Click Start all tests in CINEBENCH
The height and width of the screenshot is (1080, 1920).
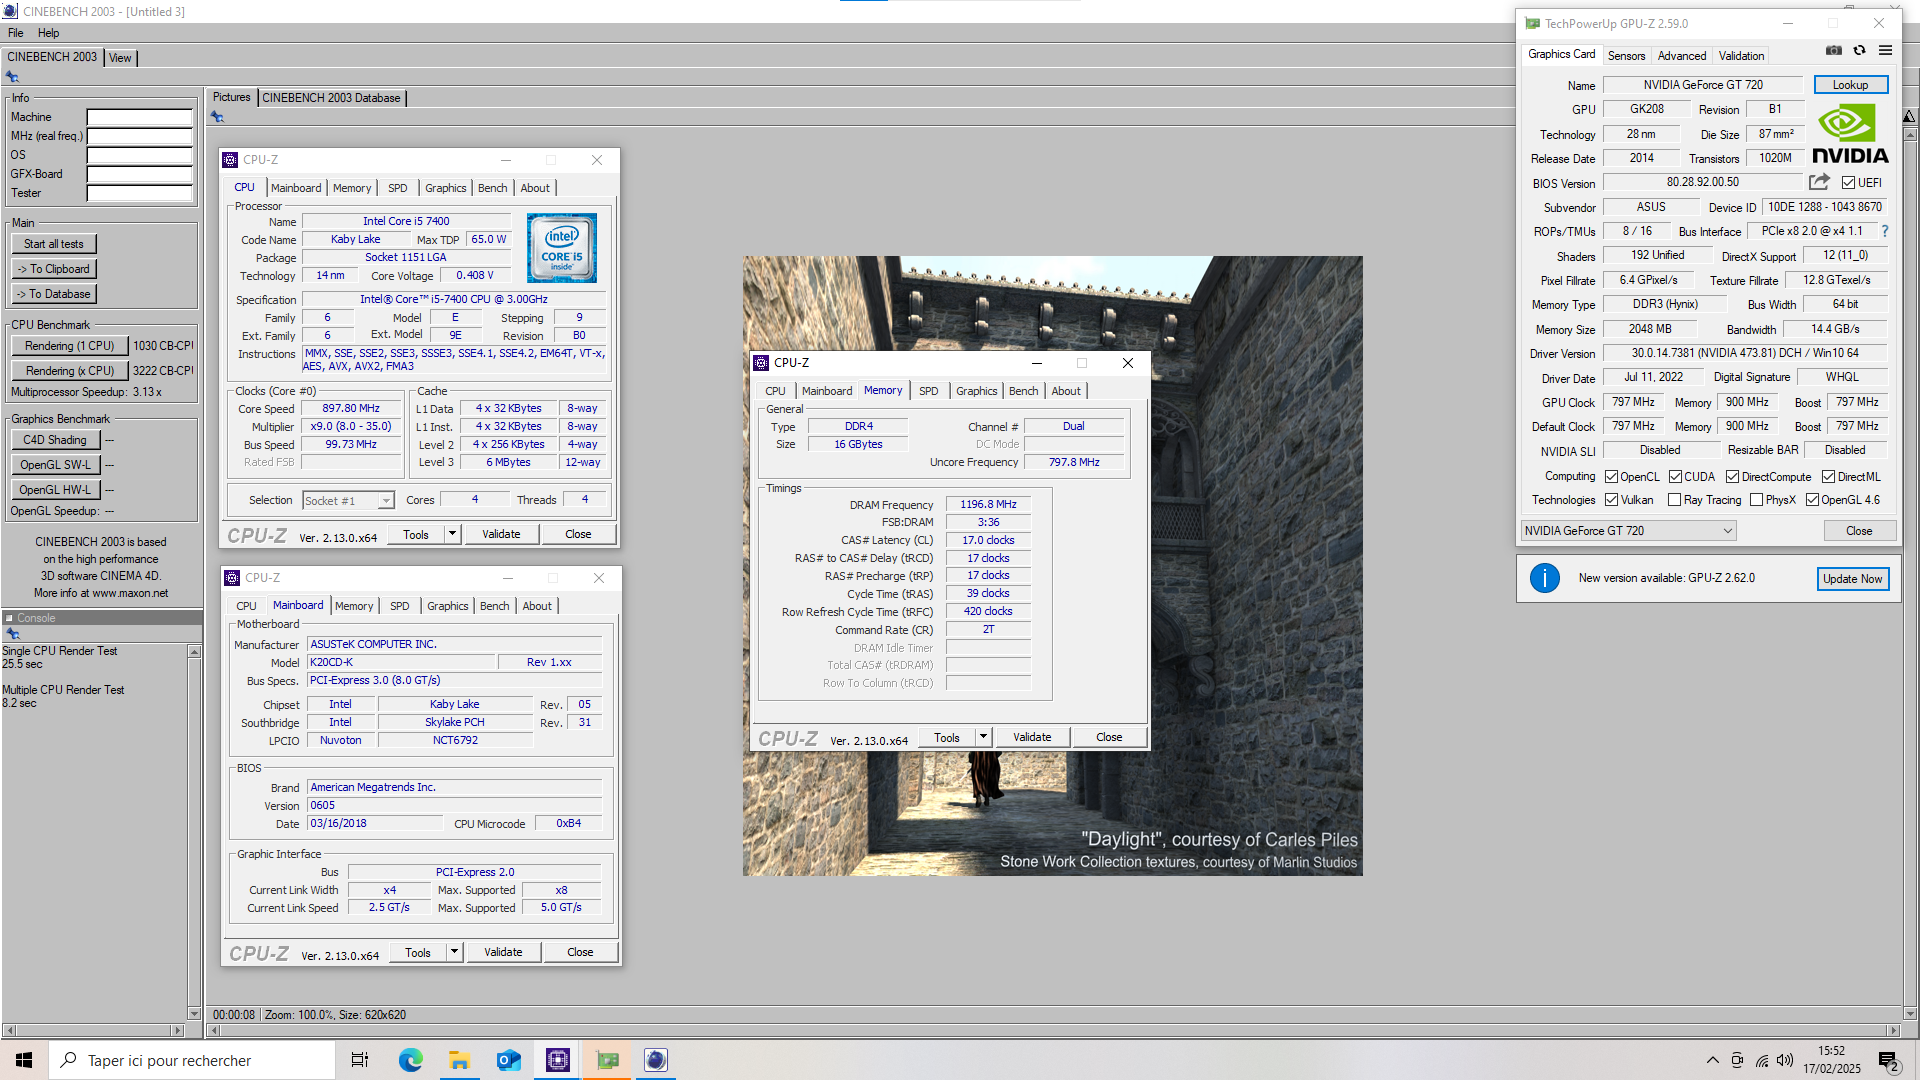(54, 244)
